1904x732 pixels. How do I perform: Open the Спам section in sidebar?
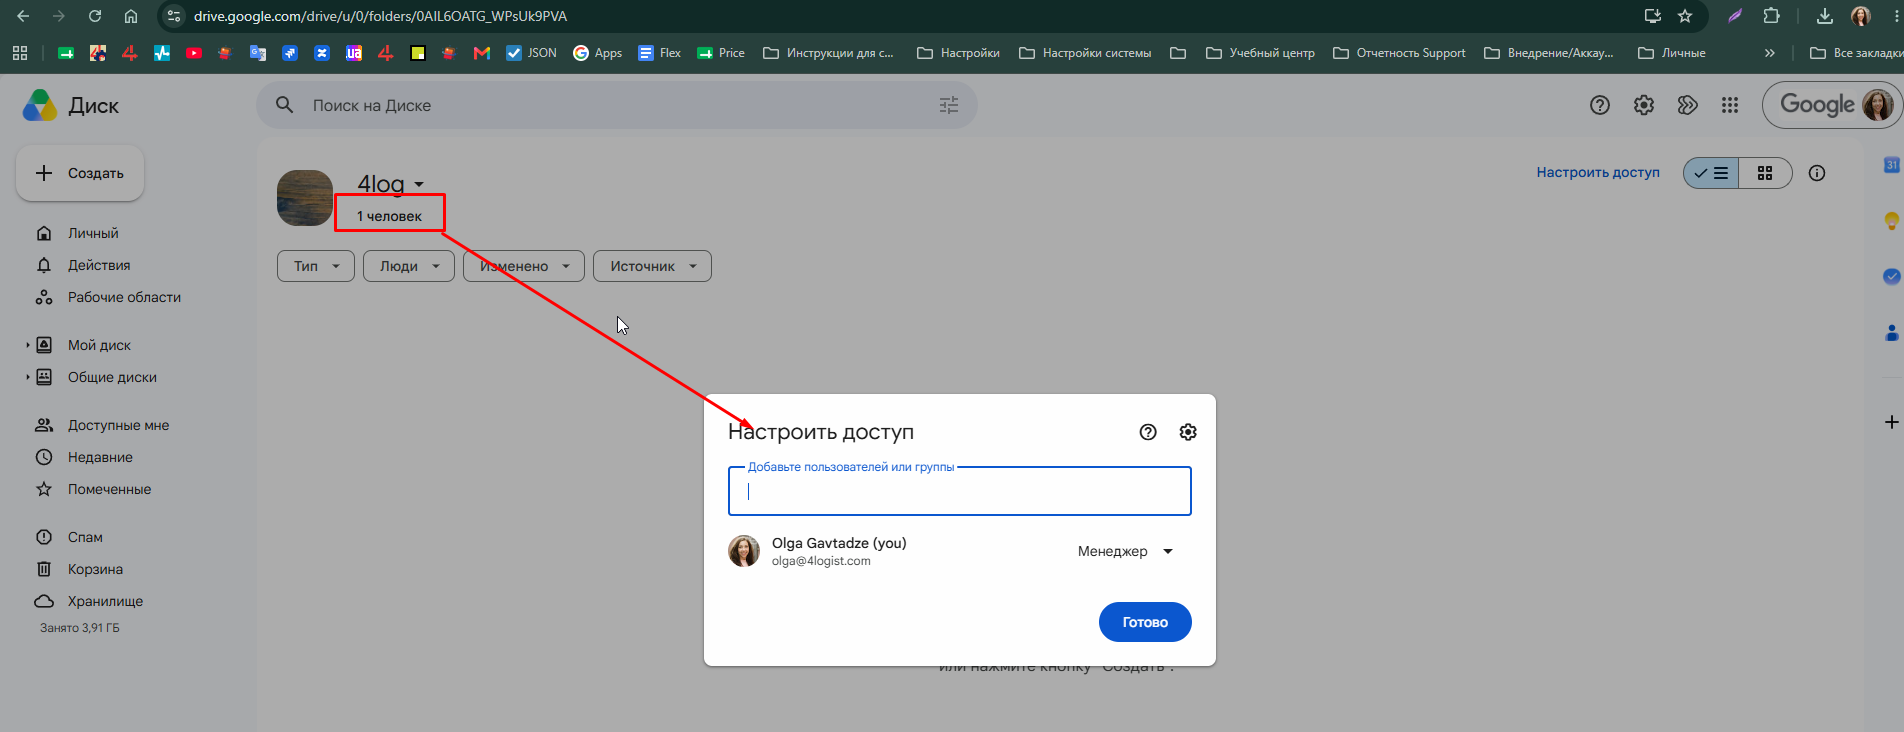pyautogui.click(x=85, y=537)
